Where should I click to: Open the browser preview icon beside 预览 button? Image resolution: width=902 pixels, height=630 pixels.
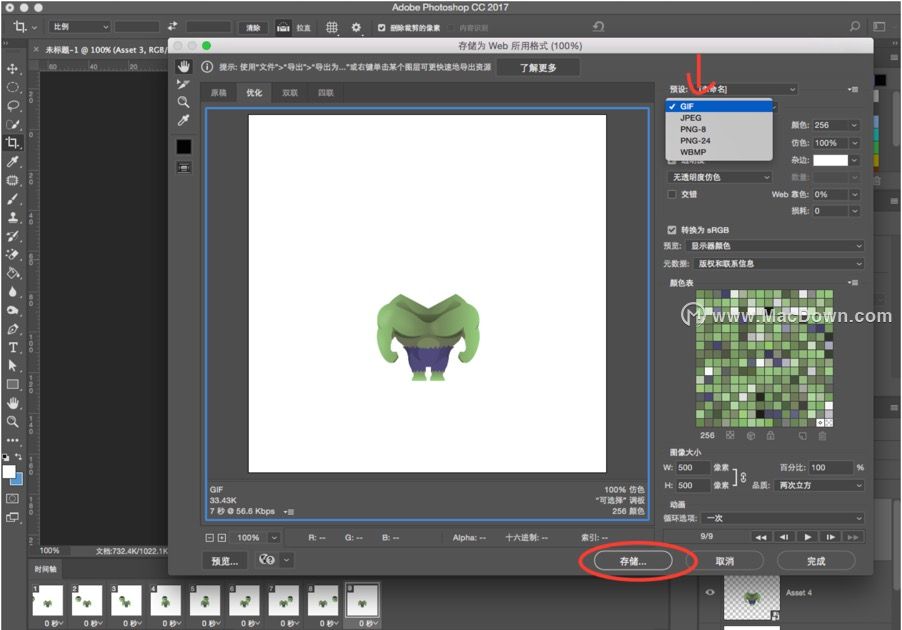(x=267, y=560)
